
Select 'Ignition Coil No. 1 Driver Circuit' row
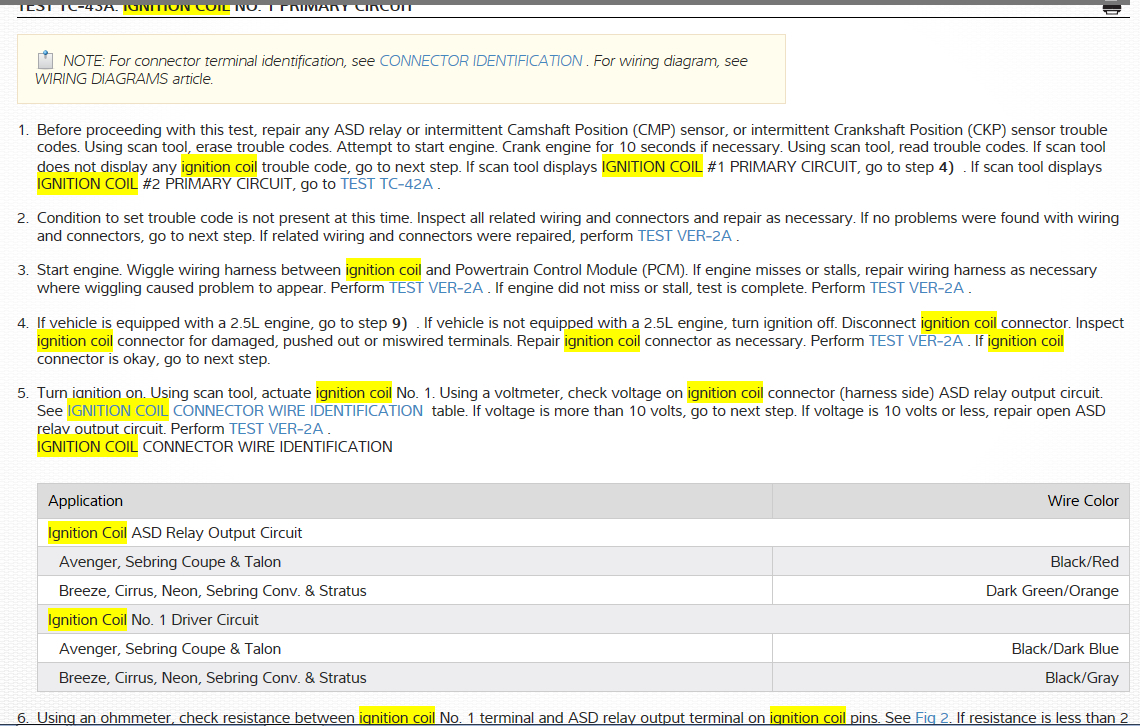(583, 620)
